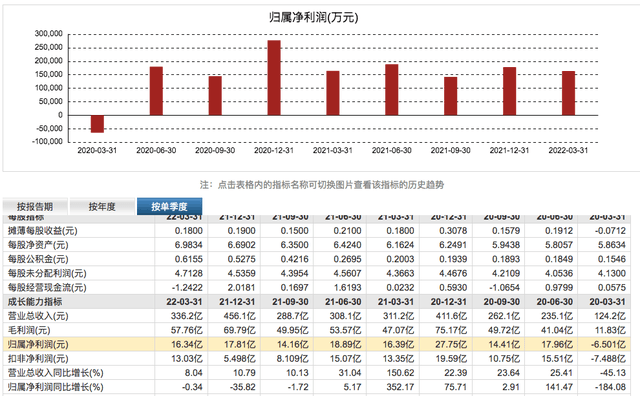This screenshot has height=396, width=640.
Task: Click the 营业总收入(元) indicator name
Action: [x=38, y=316]
